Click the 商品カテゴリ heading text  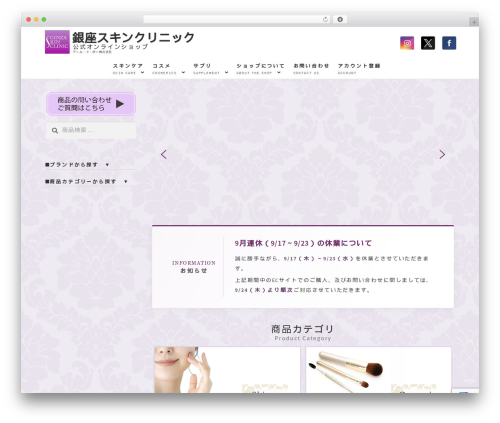coord(302,329)
